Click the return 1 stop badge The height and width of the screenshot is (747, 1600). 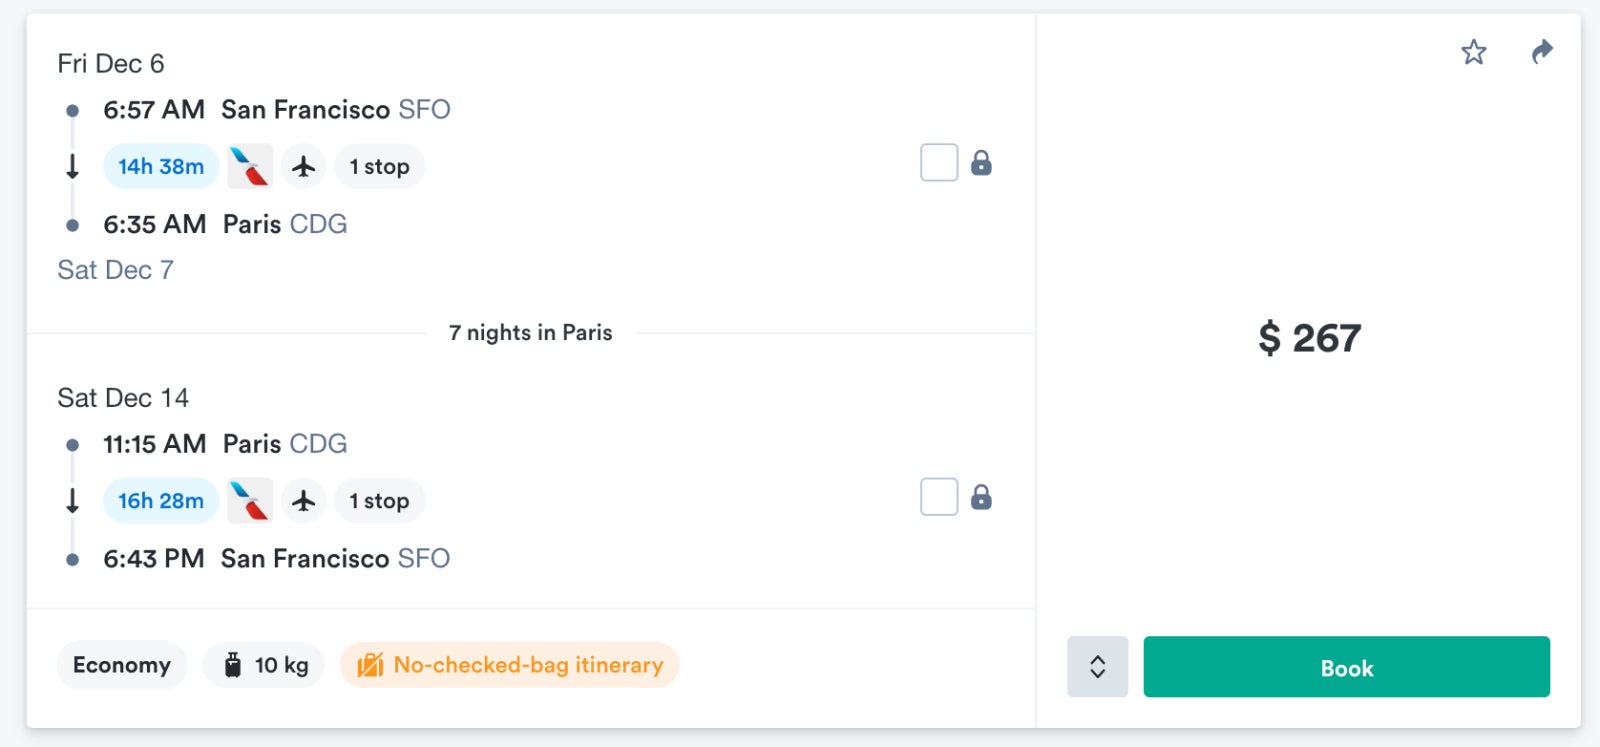coord(379,500)
